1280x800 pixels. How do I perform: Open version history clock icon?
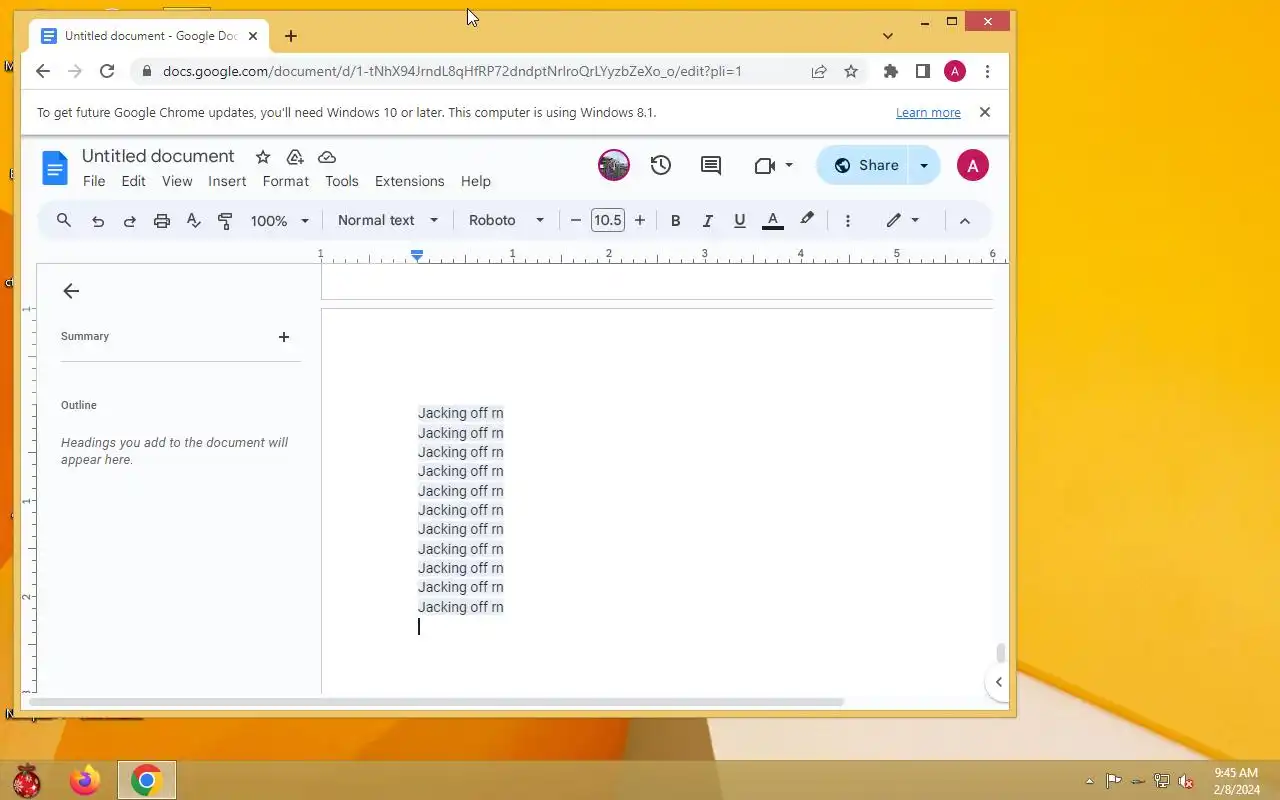tap(661, 165)
